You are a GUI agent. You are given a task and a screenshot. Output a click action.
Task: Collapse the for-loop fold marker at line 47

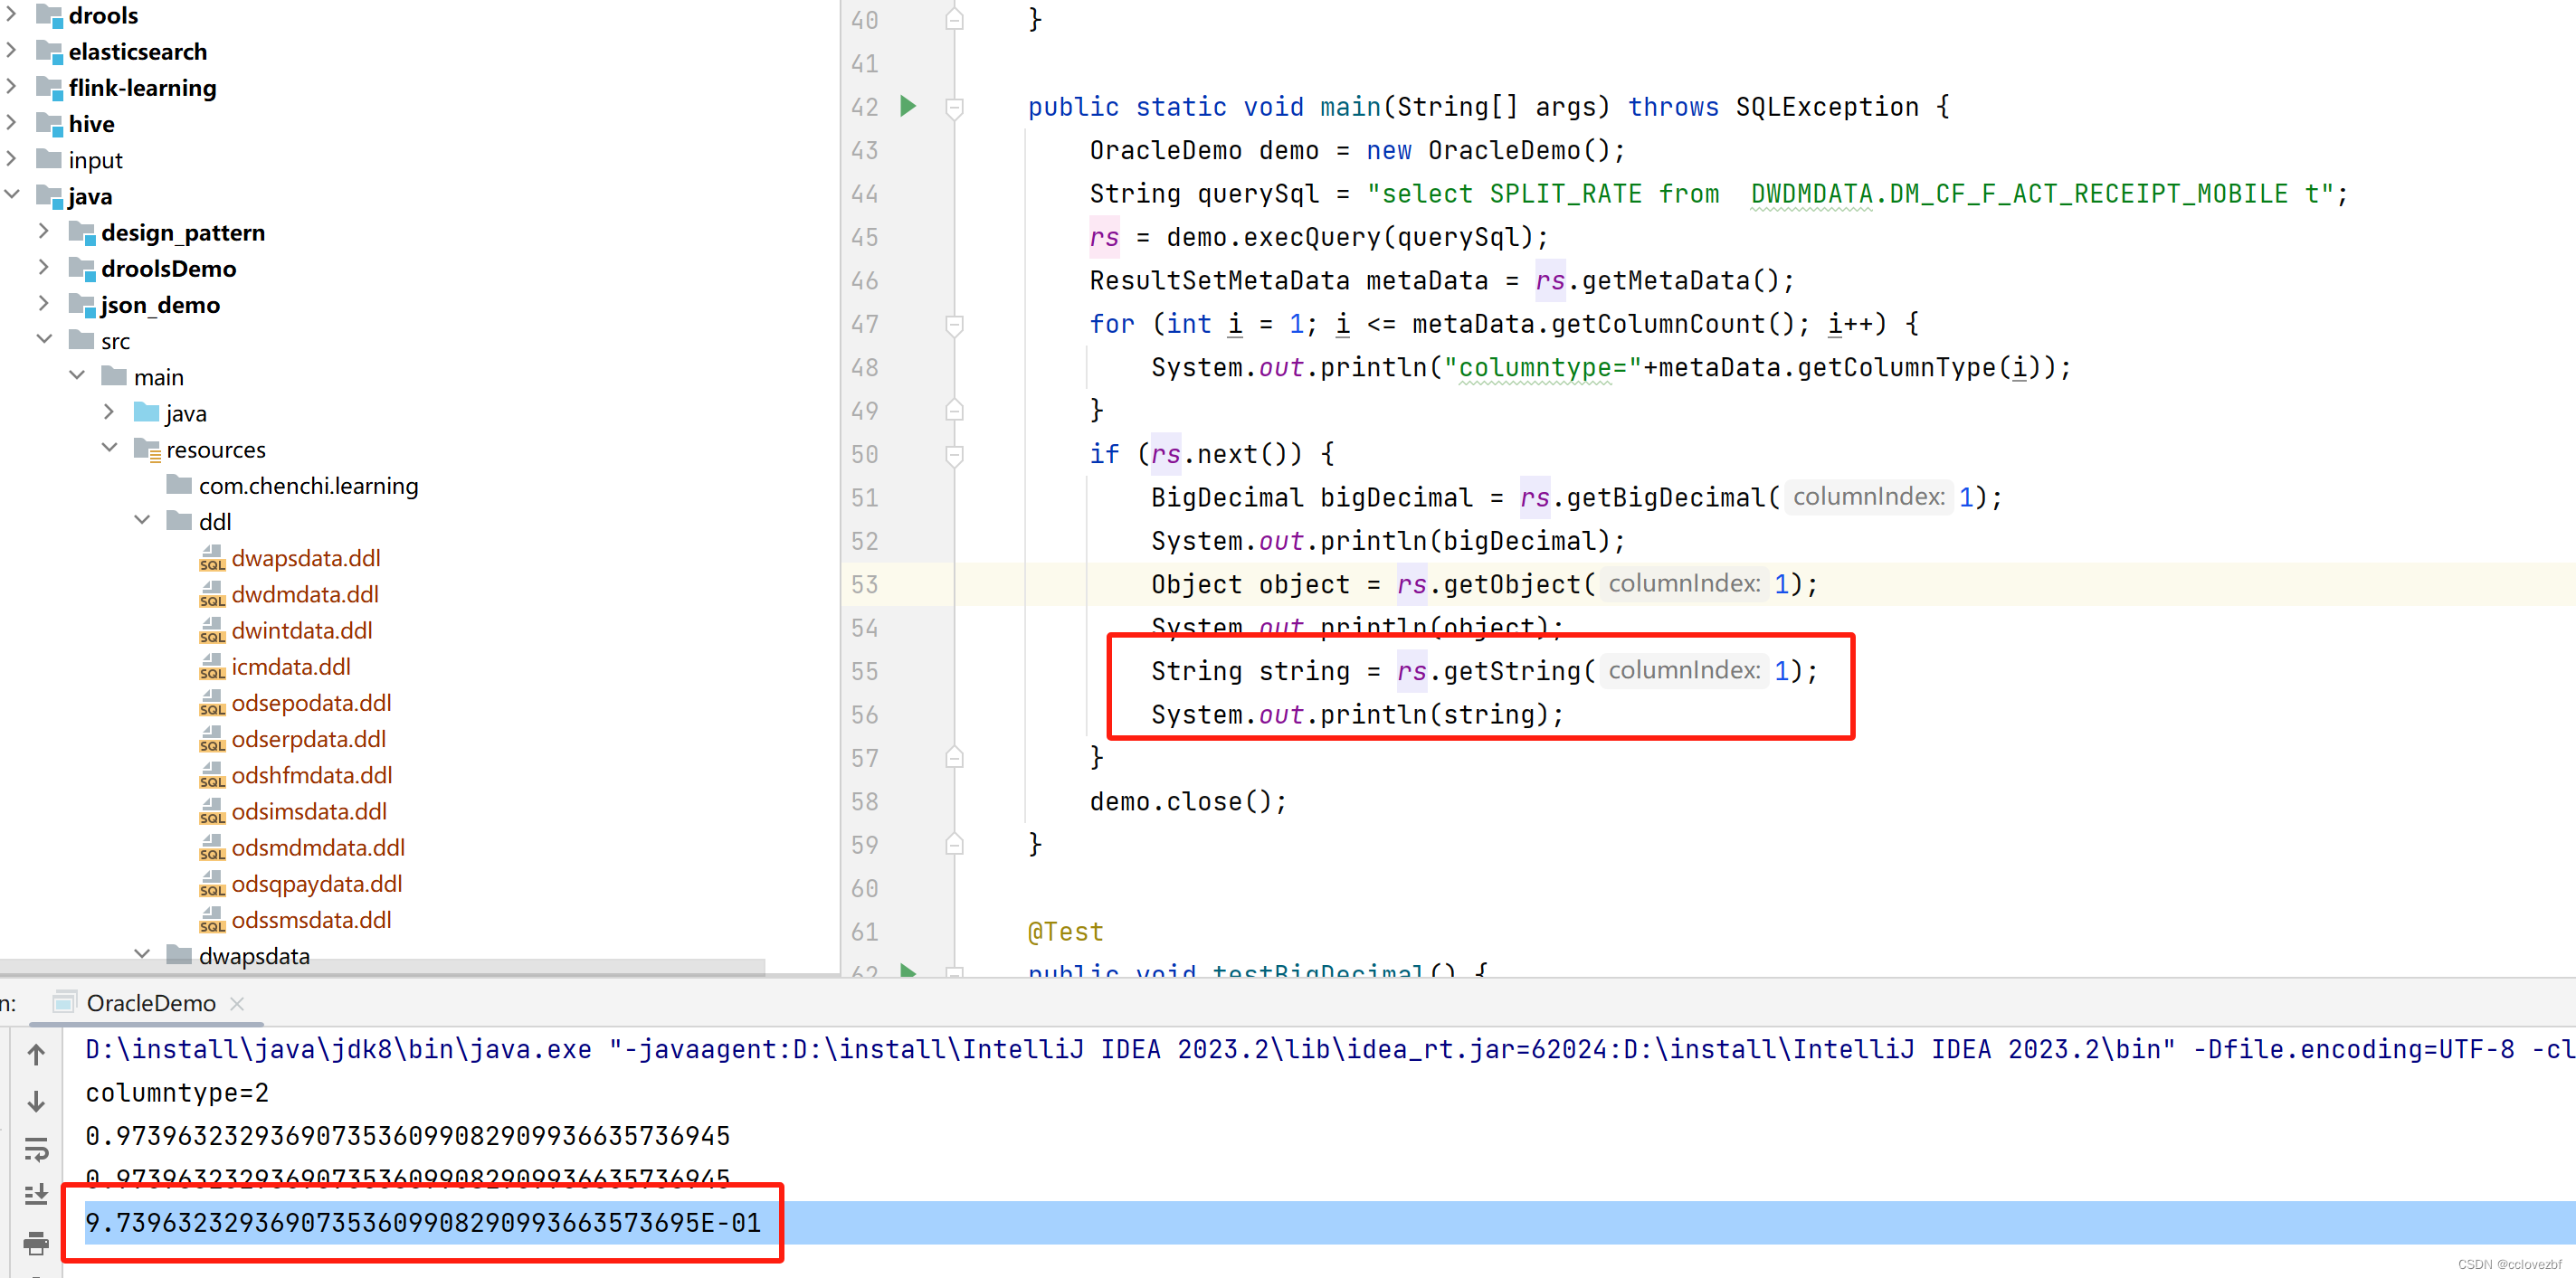tap(954, 324)
